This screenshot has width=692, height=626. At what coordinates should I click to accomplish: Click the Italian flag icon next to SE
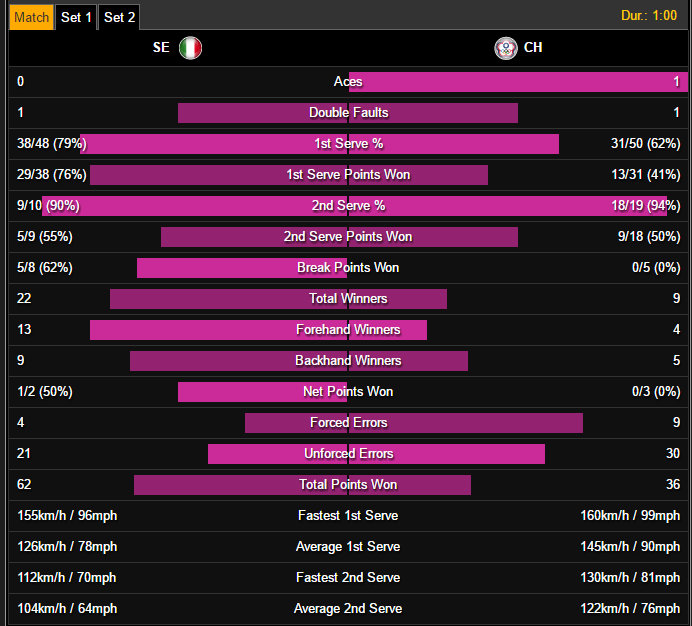point(190,48)
